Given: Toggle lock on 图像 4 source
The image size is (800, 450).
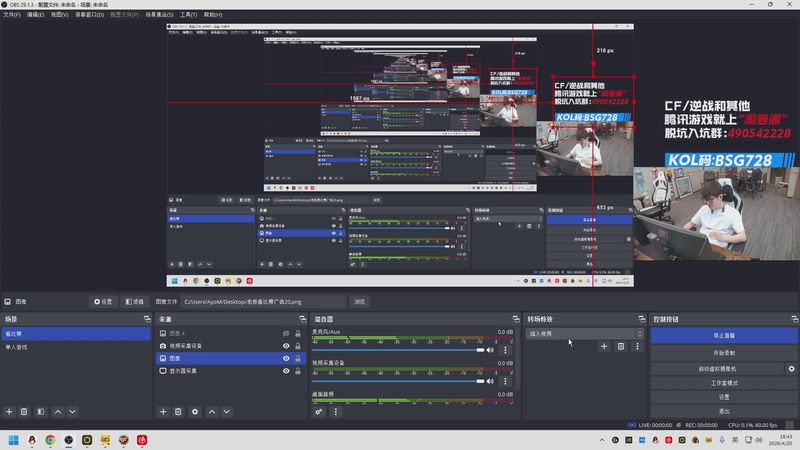Looking at the screenshot, I should [x=298, y=333].
